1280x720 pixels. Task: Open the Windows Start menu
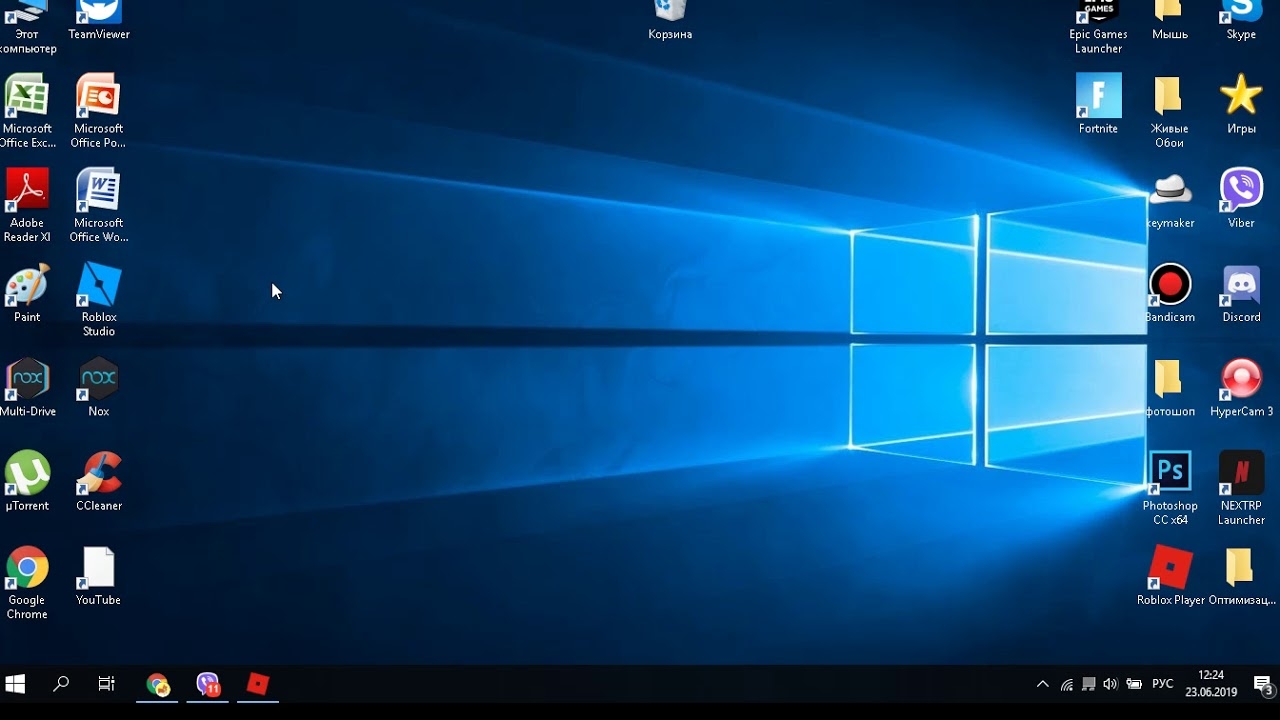[15, 684]
